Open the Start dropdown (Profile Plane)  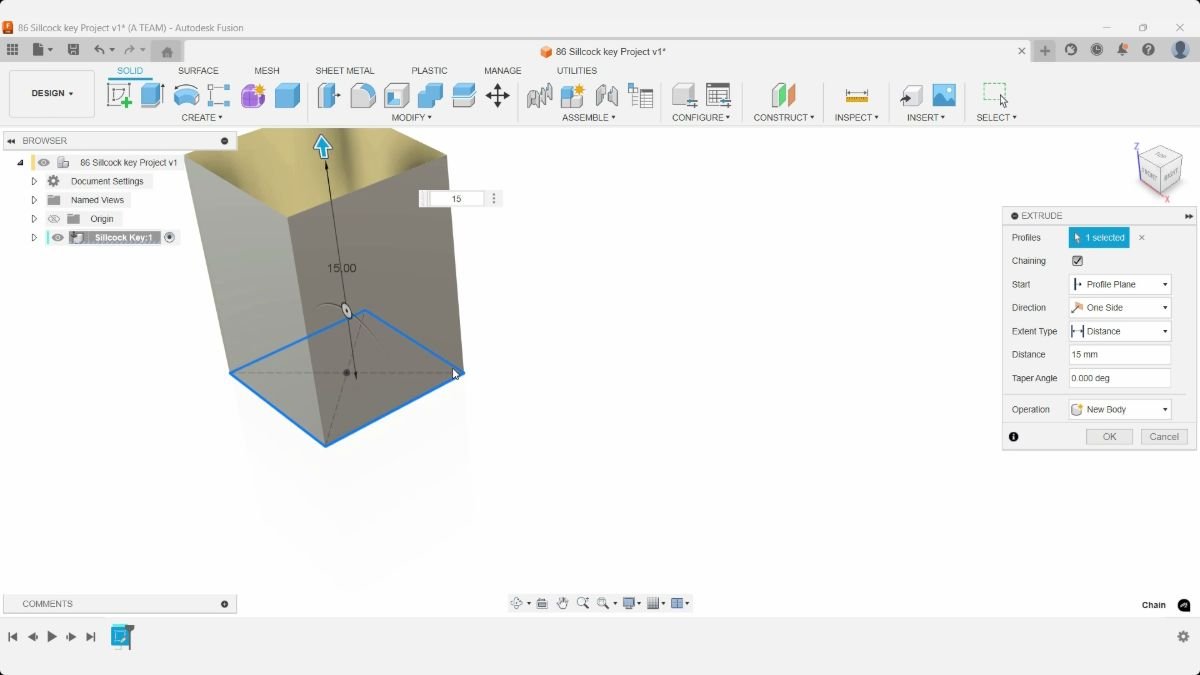(1120, 284)
